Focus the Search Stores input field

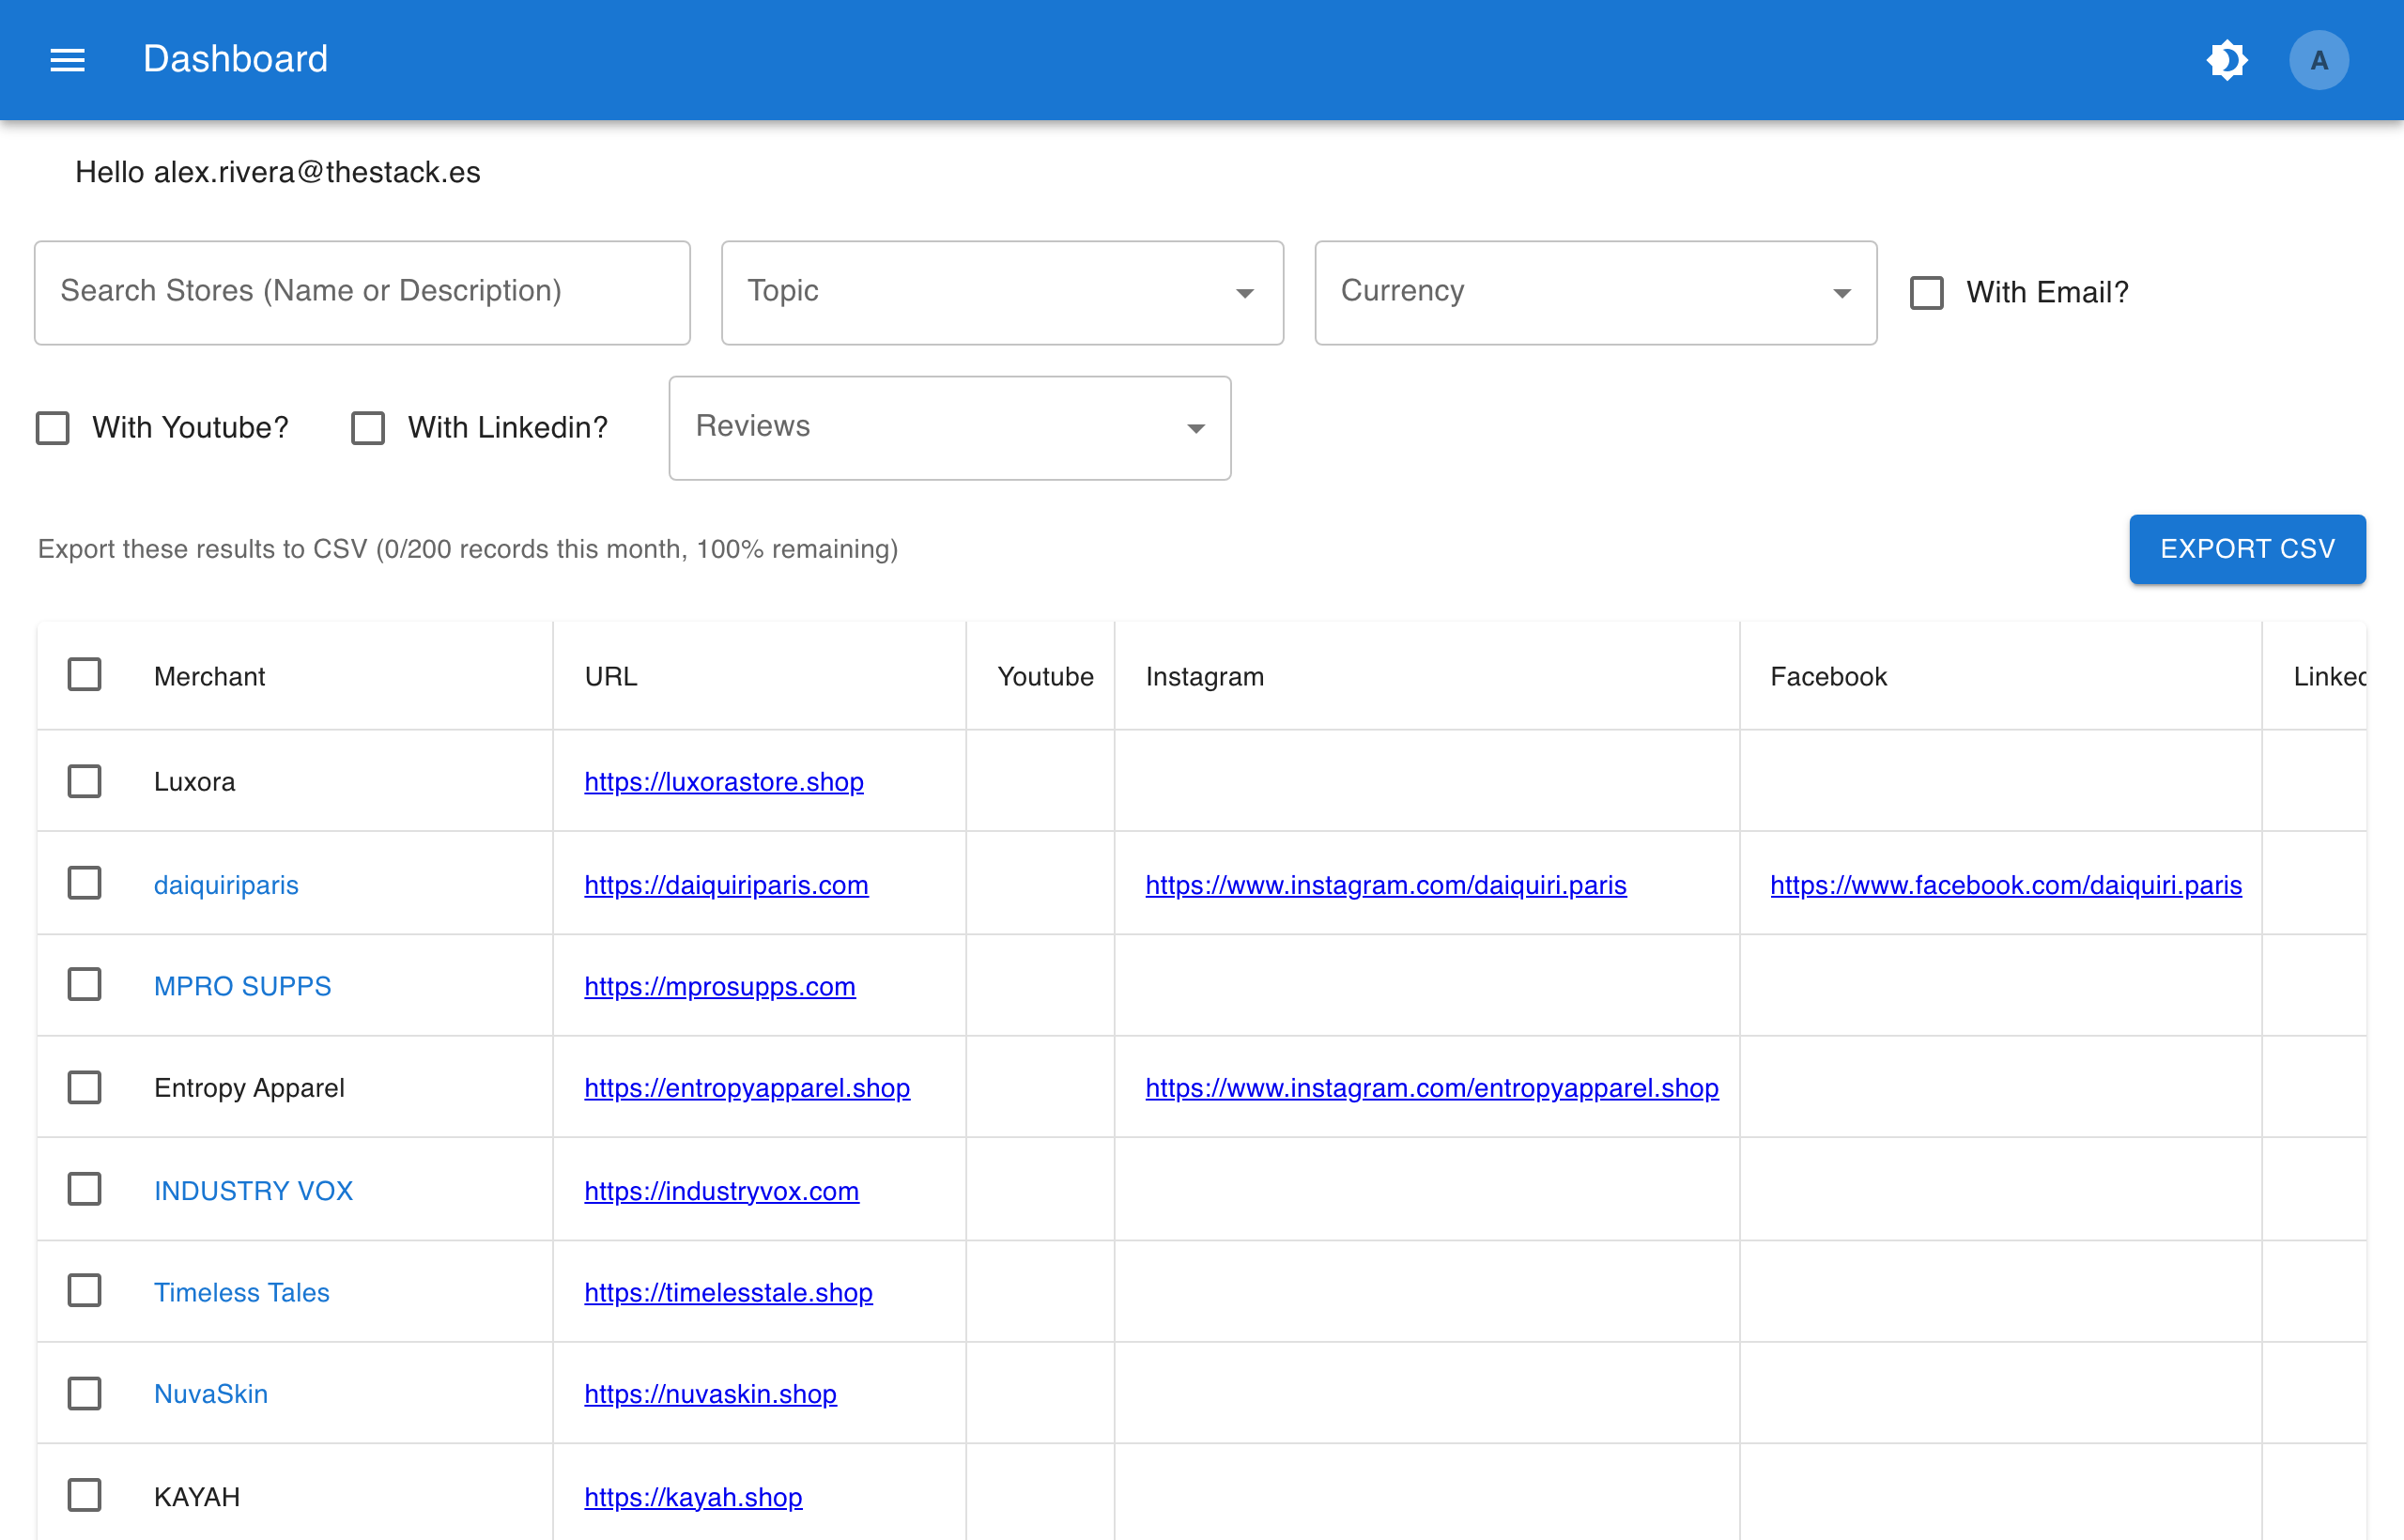tap(362, 292)
